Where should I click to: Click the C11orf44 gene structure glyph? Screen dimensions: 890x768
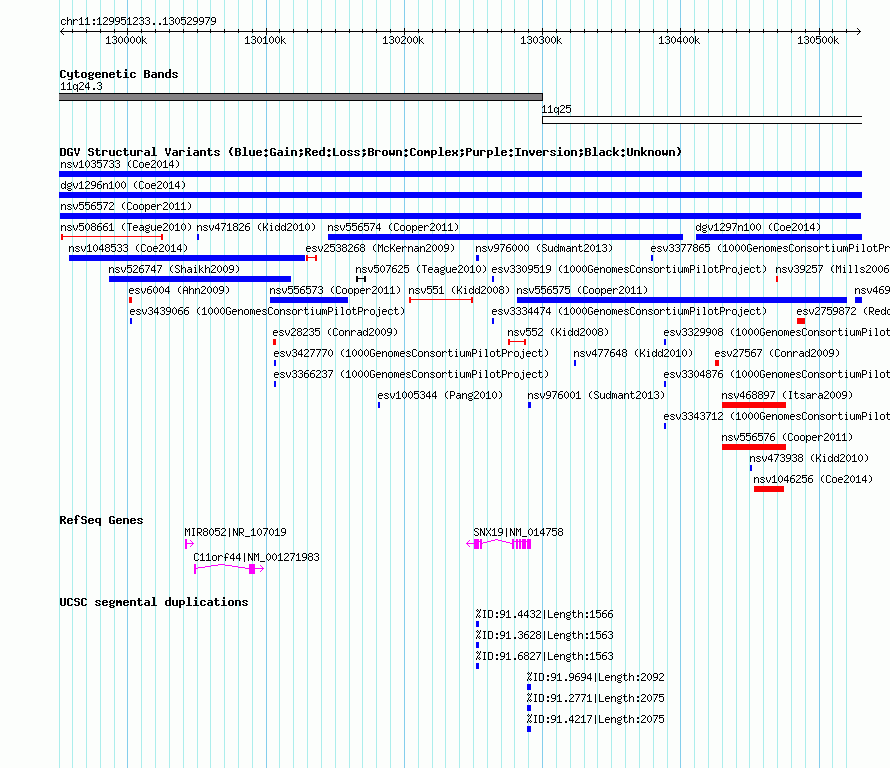[229, 569]
